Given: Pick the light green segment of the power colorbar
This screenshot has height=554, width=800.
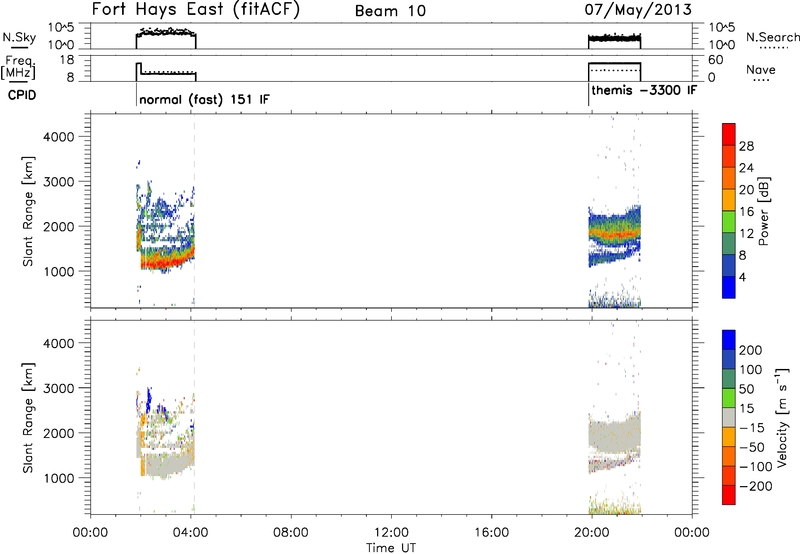Looking at the screenshot, I should coord(729,222).
